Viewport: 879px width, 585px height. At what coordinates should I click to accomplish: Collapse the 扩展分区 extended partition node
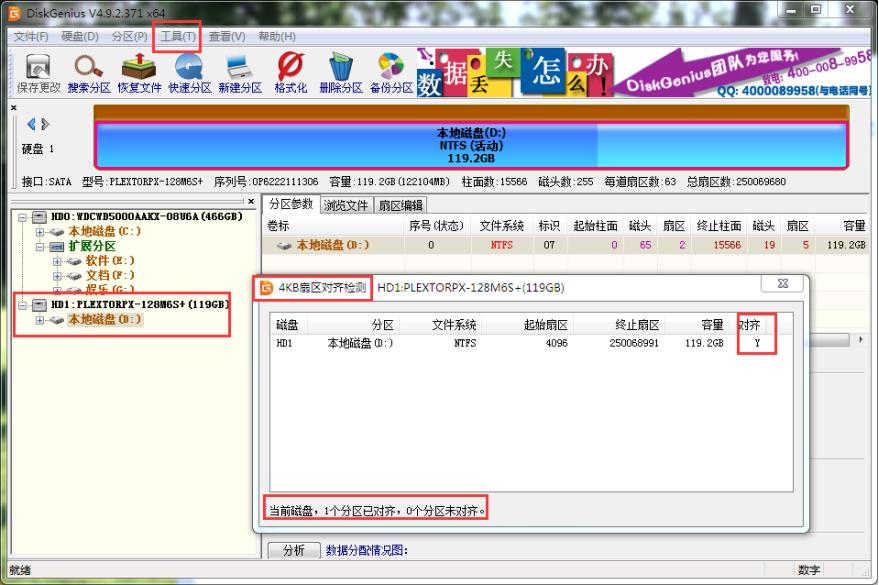pos(40,246)
